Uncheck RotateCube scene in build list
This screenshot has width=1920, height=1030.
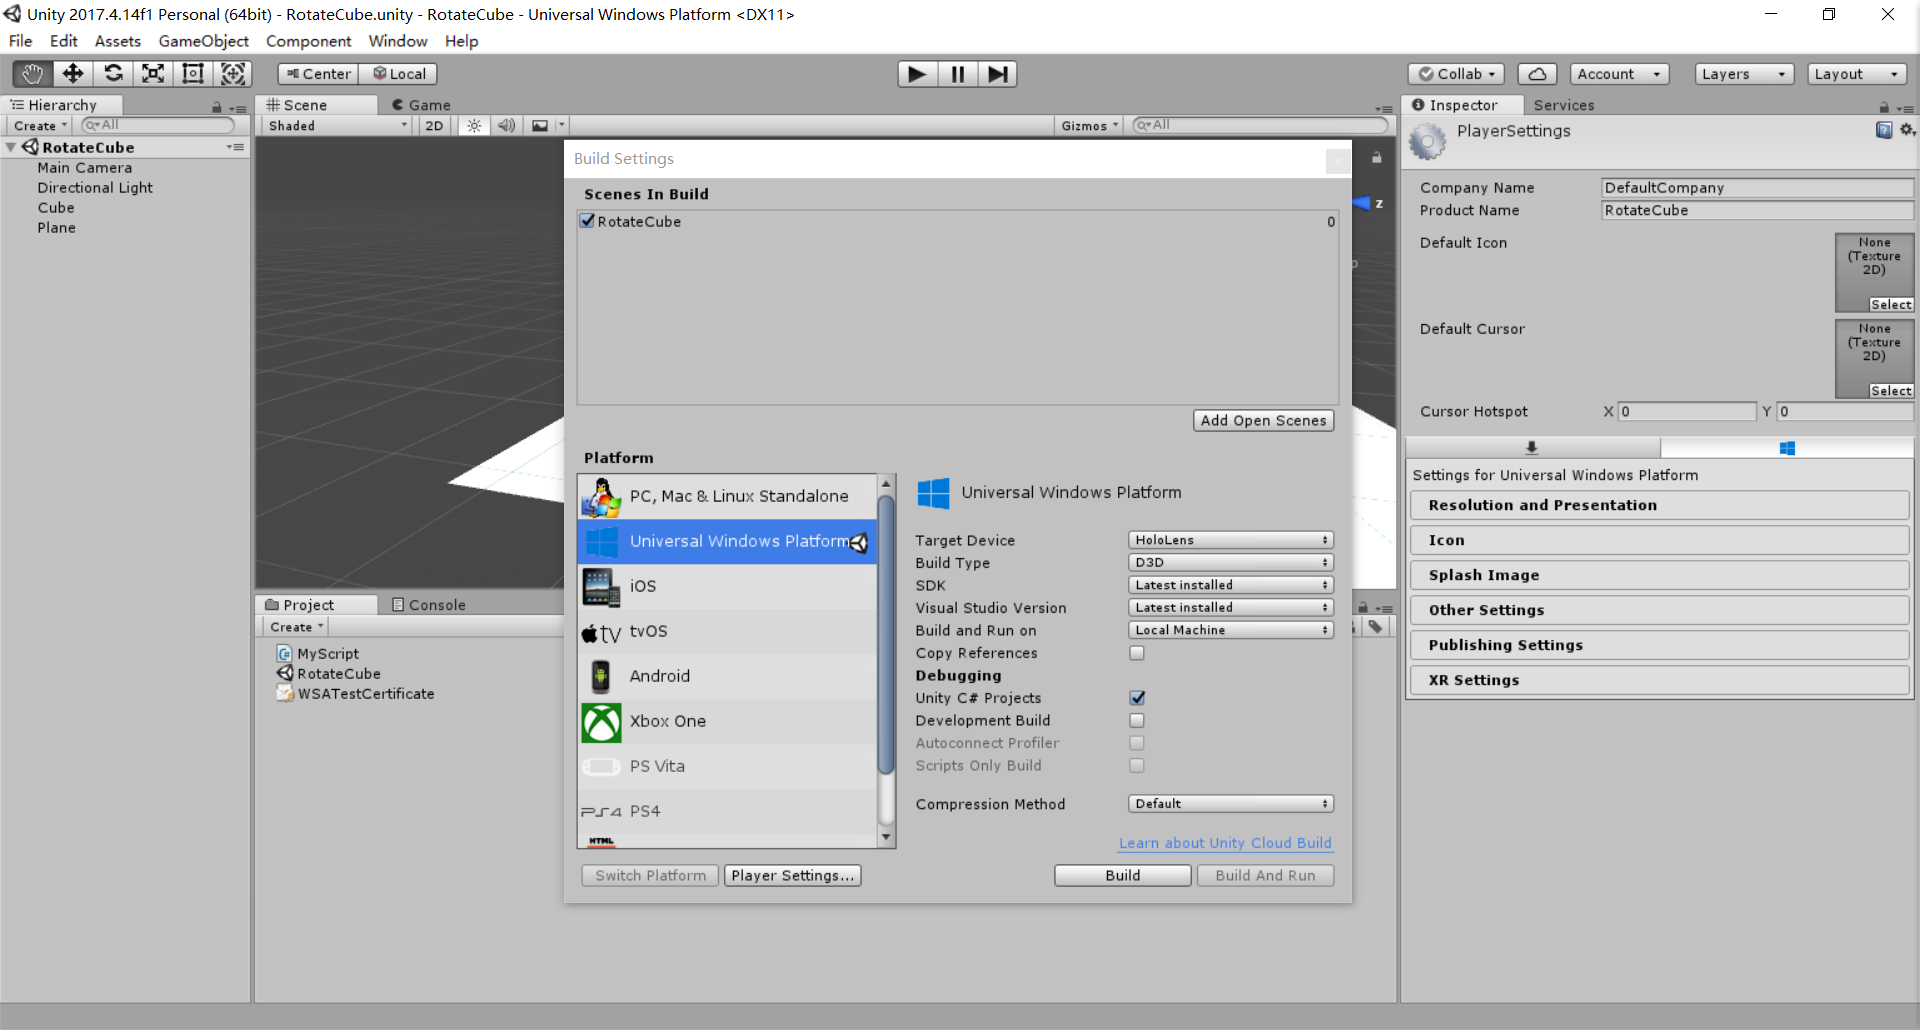pyautogui.click(x=587, y=221)
